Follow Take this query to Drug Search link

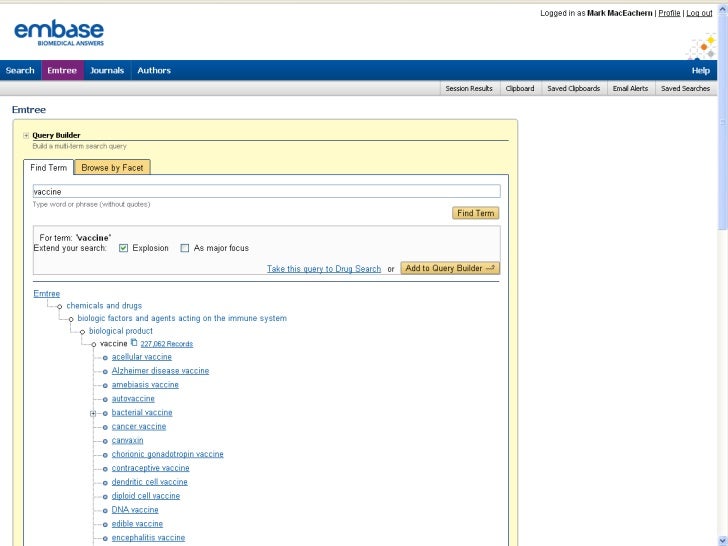pyautogui.click(x=324, y=269)
